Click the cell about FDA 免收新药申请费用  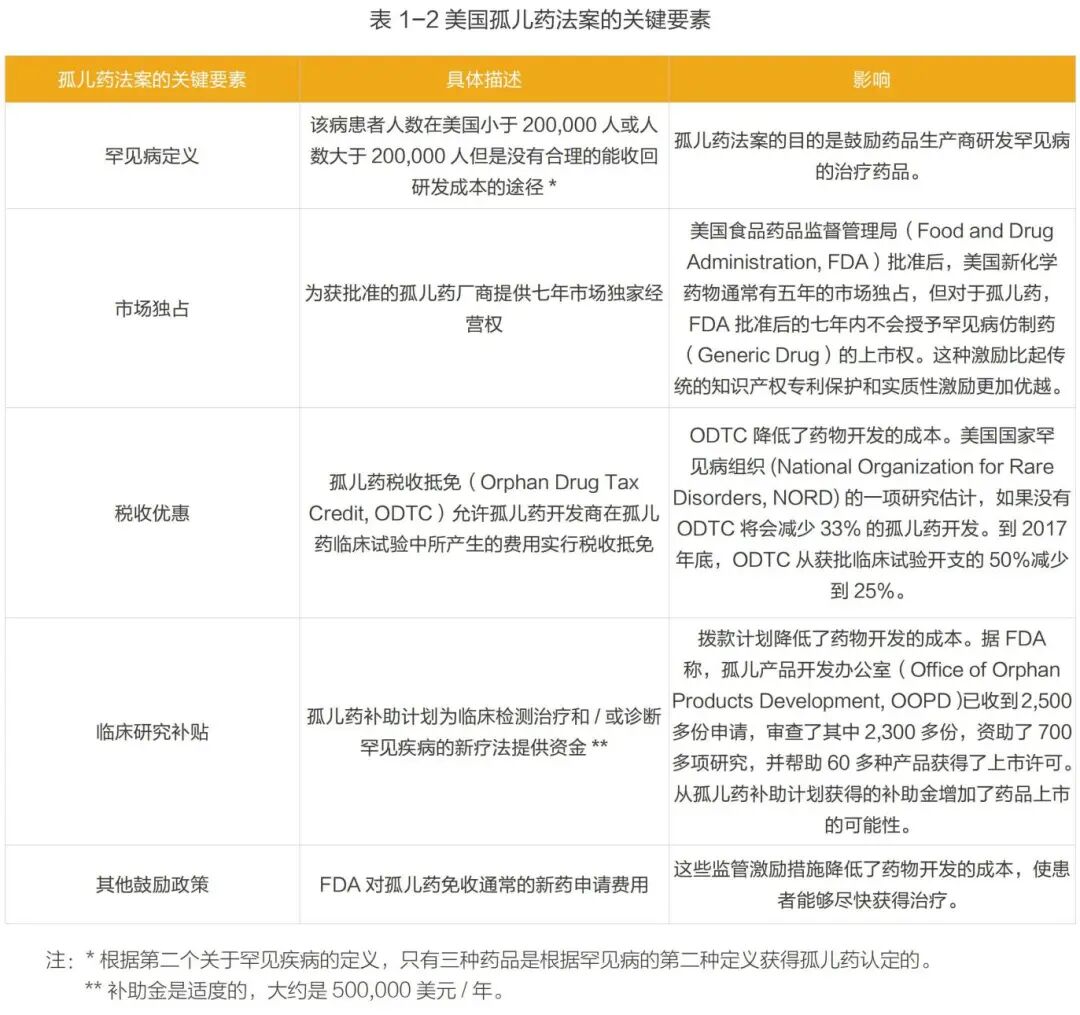(x=482, y=884)
